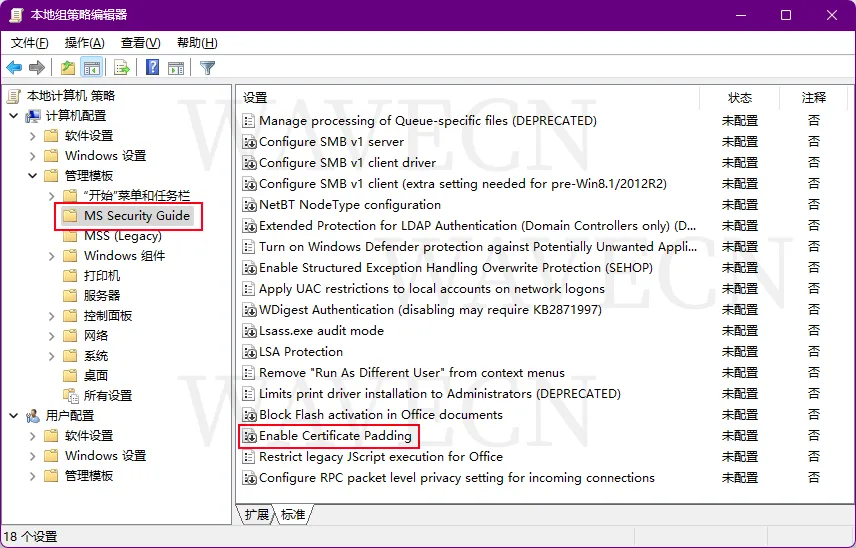This screenshot has height=548, width=856.
Task: Click the Back arrow toolbar icon
Action: [x=14, y=68]
